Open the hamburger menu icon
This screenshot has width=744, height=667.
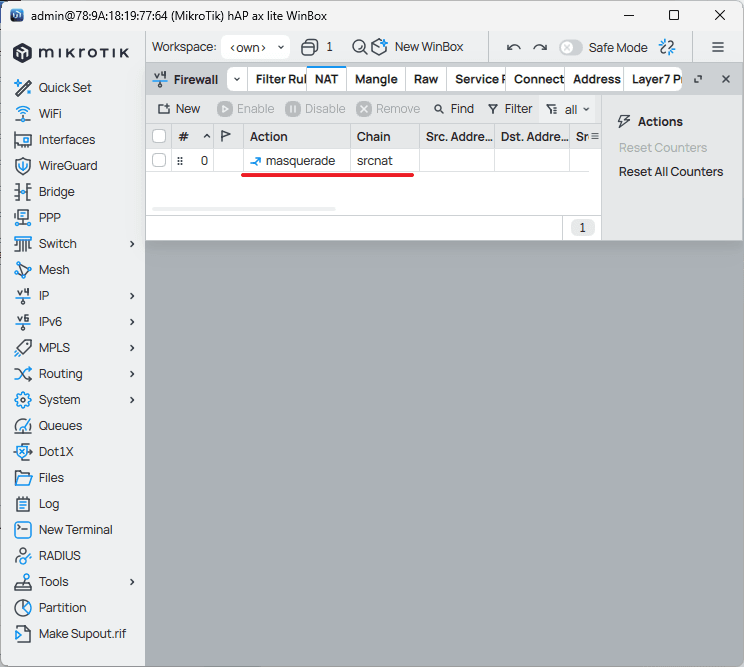[717, 47]
